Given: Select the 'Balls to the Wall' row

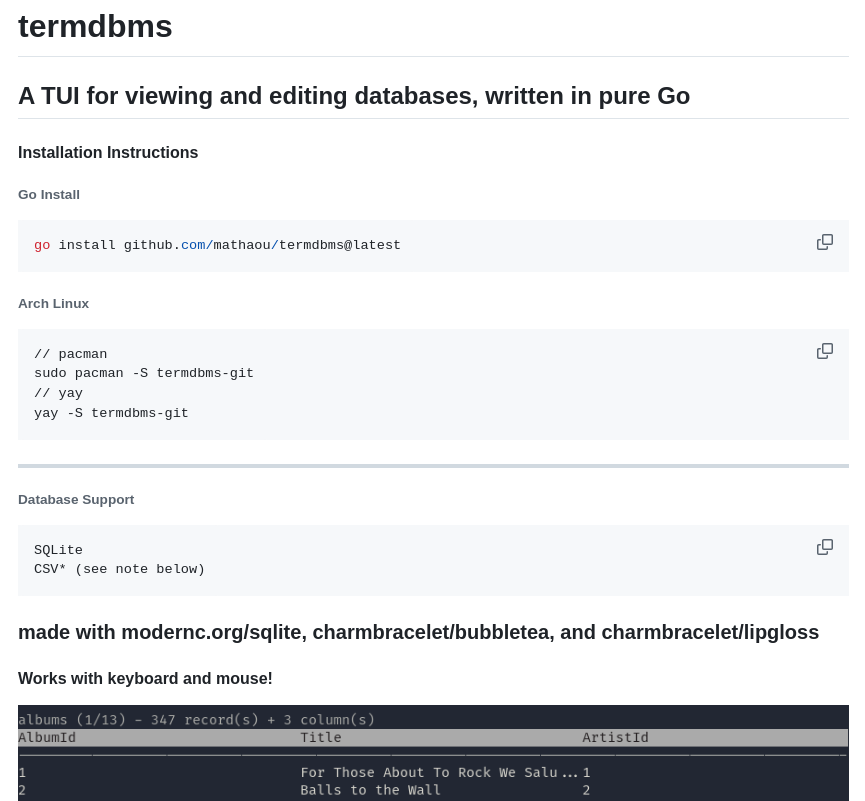Looking at the screenshot, I should 370,790.
